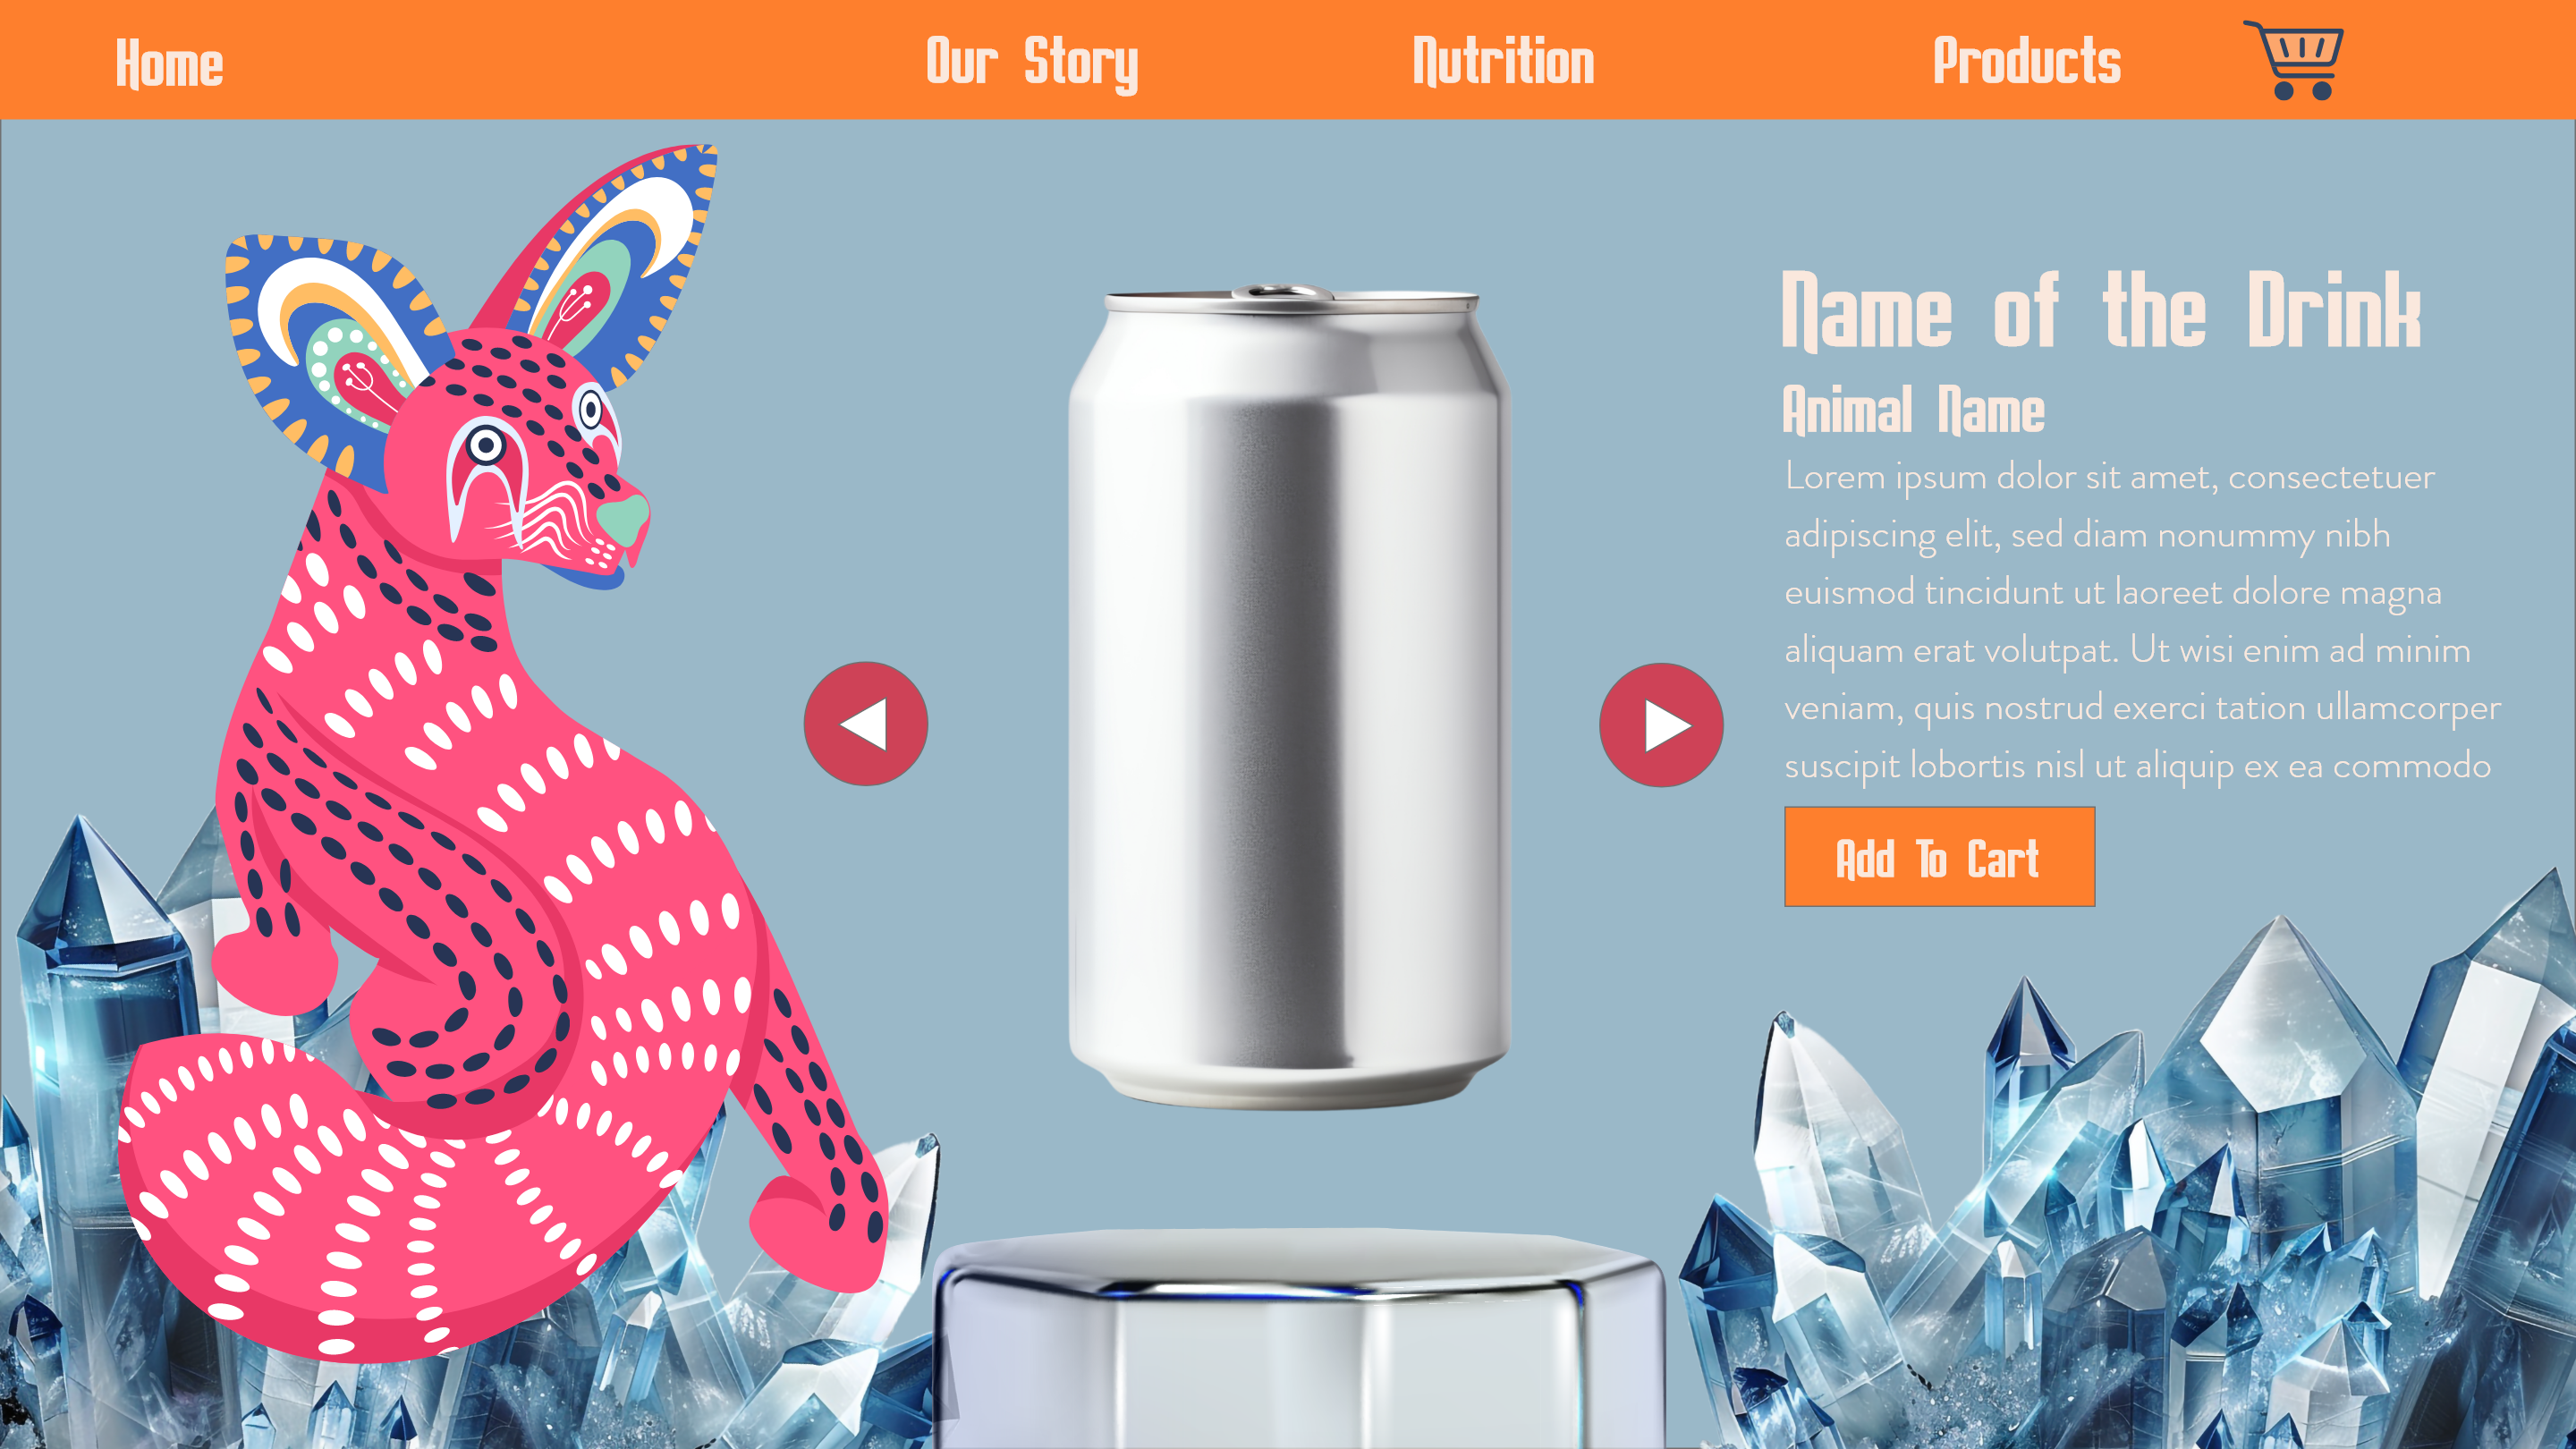Open the Our Story page
This screenshot has height=1449, width=2576.
[1032, 63]
